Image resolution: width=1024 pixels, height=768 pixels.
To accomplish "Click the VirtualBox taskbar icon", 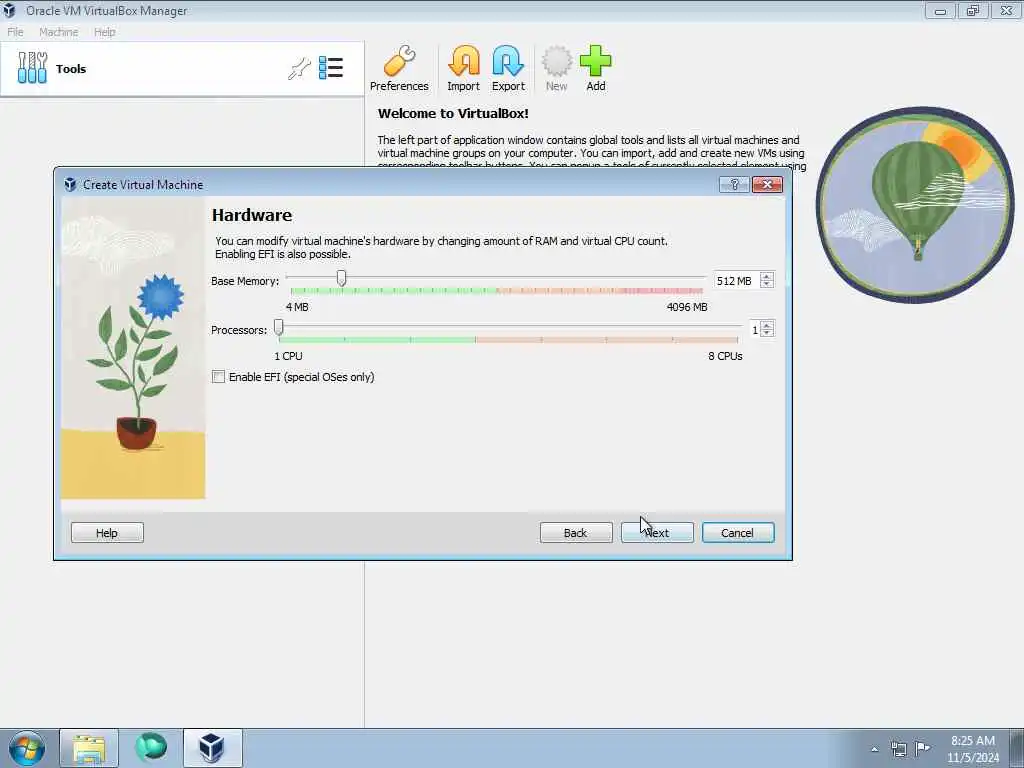I will point(212,748).
